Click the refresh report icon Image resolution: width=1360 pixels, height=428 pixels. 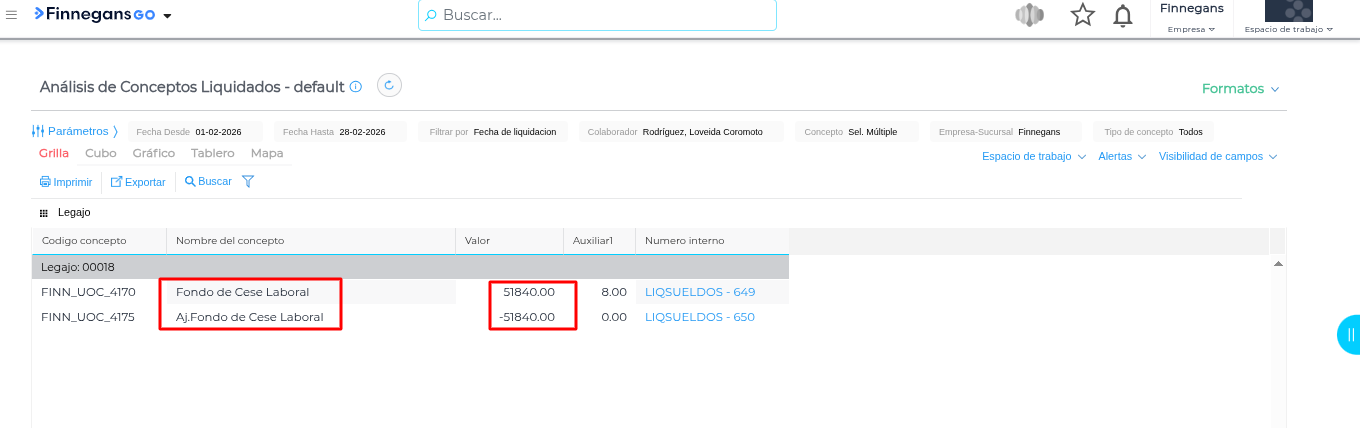(x=389, y=86)
